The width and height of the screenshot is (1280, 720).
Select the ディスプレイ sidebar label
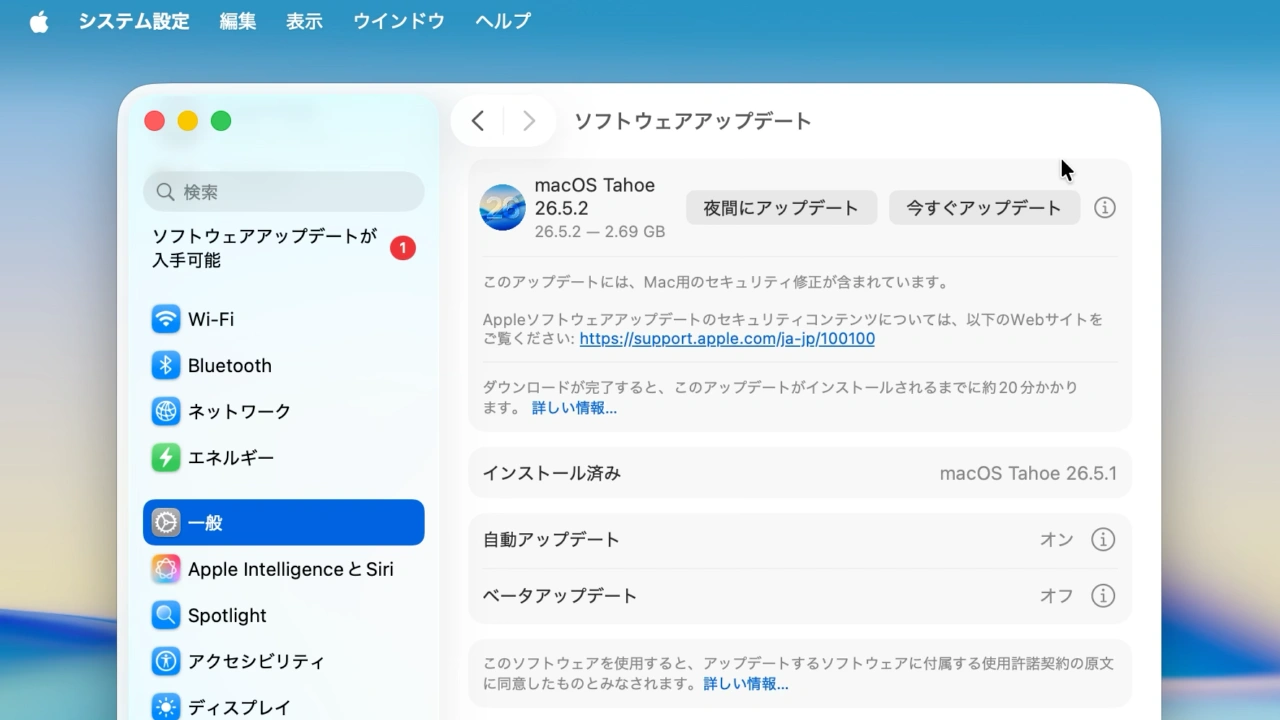tap(239, 707)
